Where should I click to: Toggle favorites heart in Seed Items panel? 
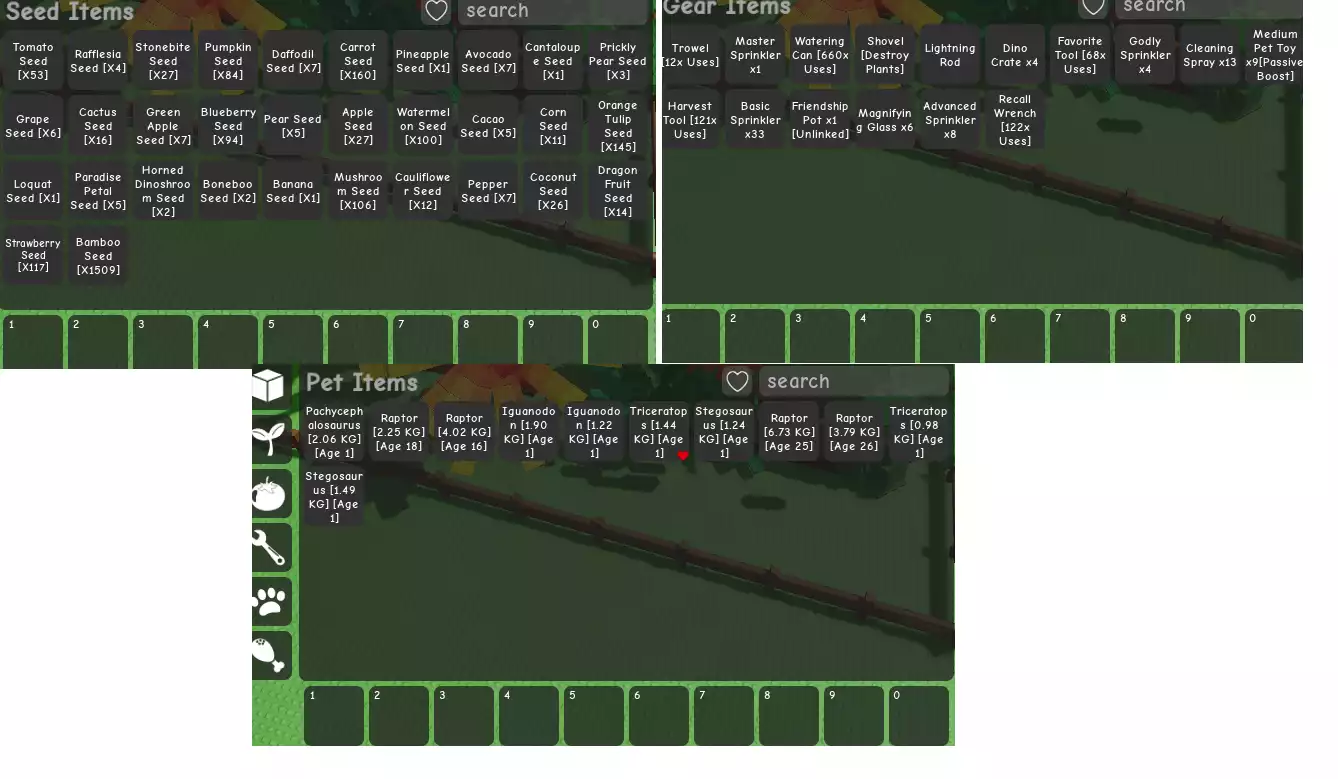pyautogui.click(x=436, y=11)
